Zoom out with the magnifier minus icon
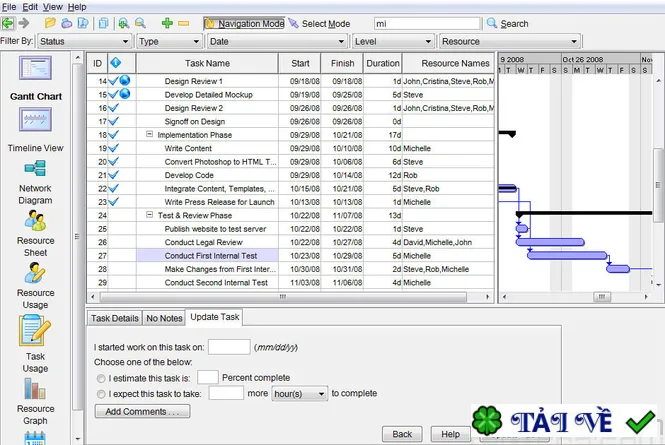The image size is (665, 445). [x=140, y=23]
